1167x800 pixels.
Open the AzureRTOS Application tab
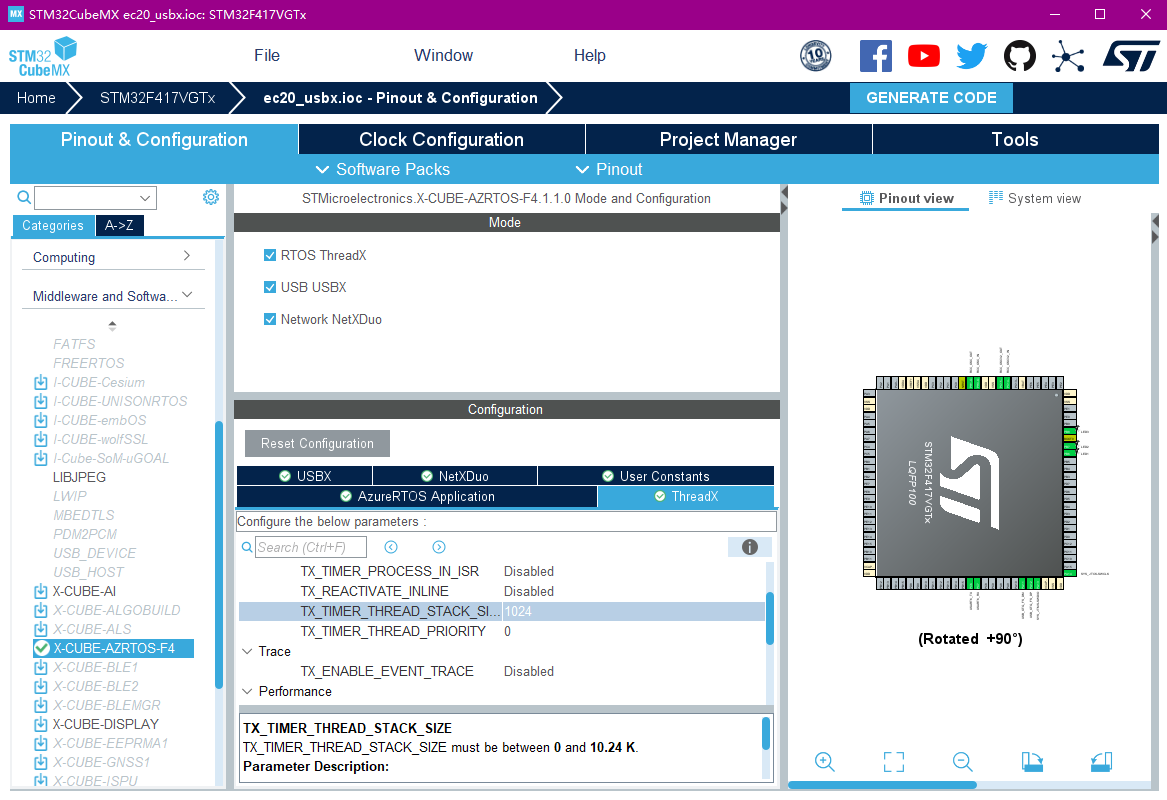coord(417,496)
